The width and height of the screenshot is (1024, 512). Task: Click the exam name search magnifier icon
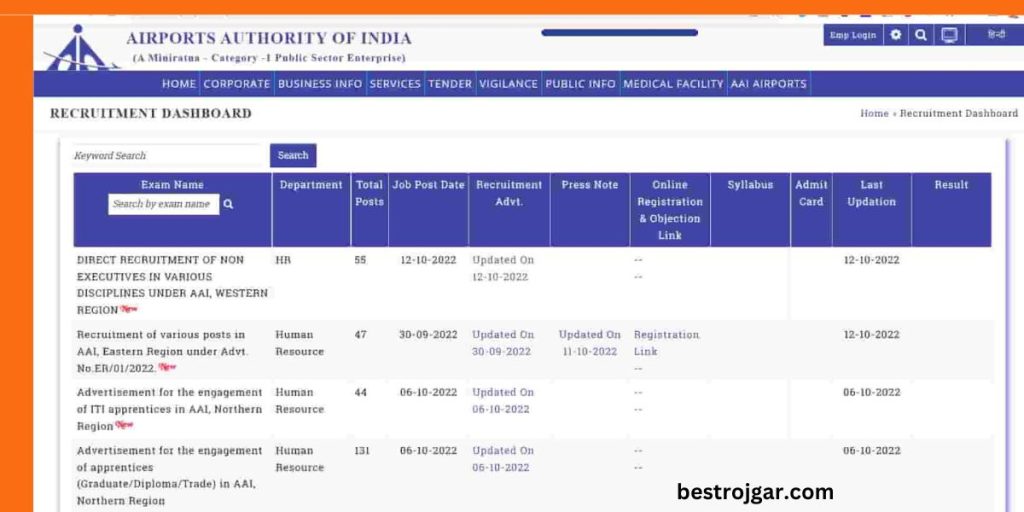tap(228, 204)
